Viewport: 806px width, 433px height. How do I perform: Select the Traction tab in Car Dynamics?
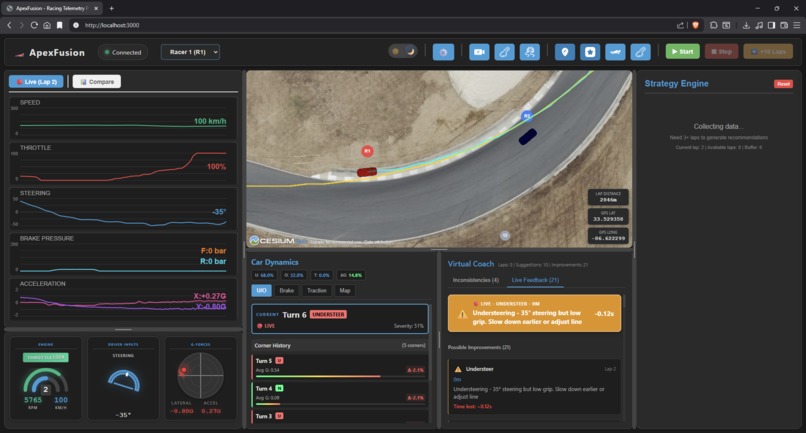(x=317, y=291)
